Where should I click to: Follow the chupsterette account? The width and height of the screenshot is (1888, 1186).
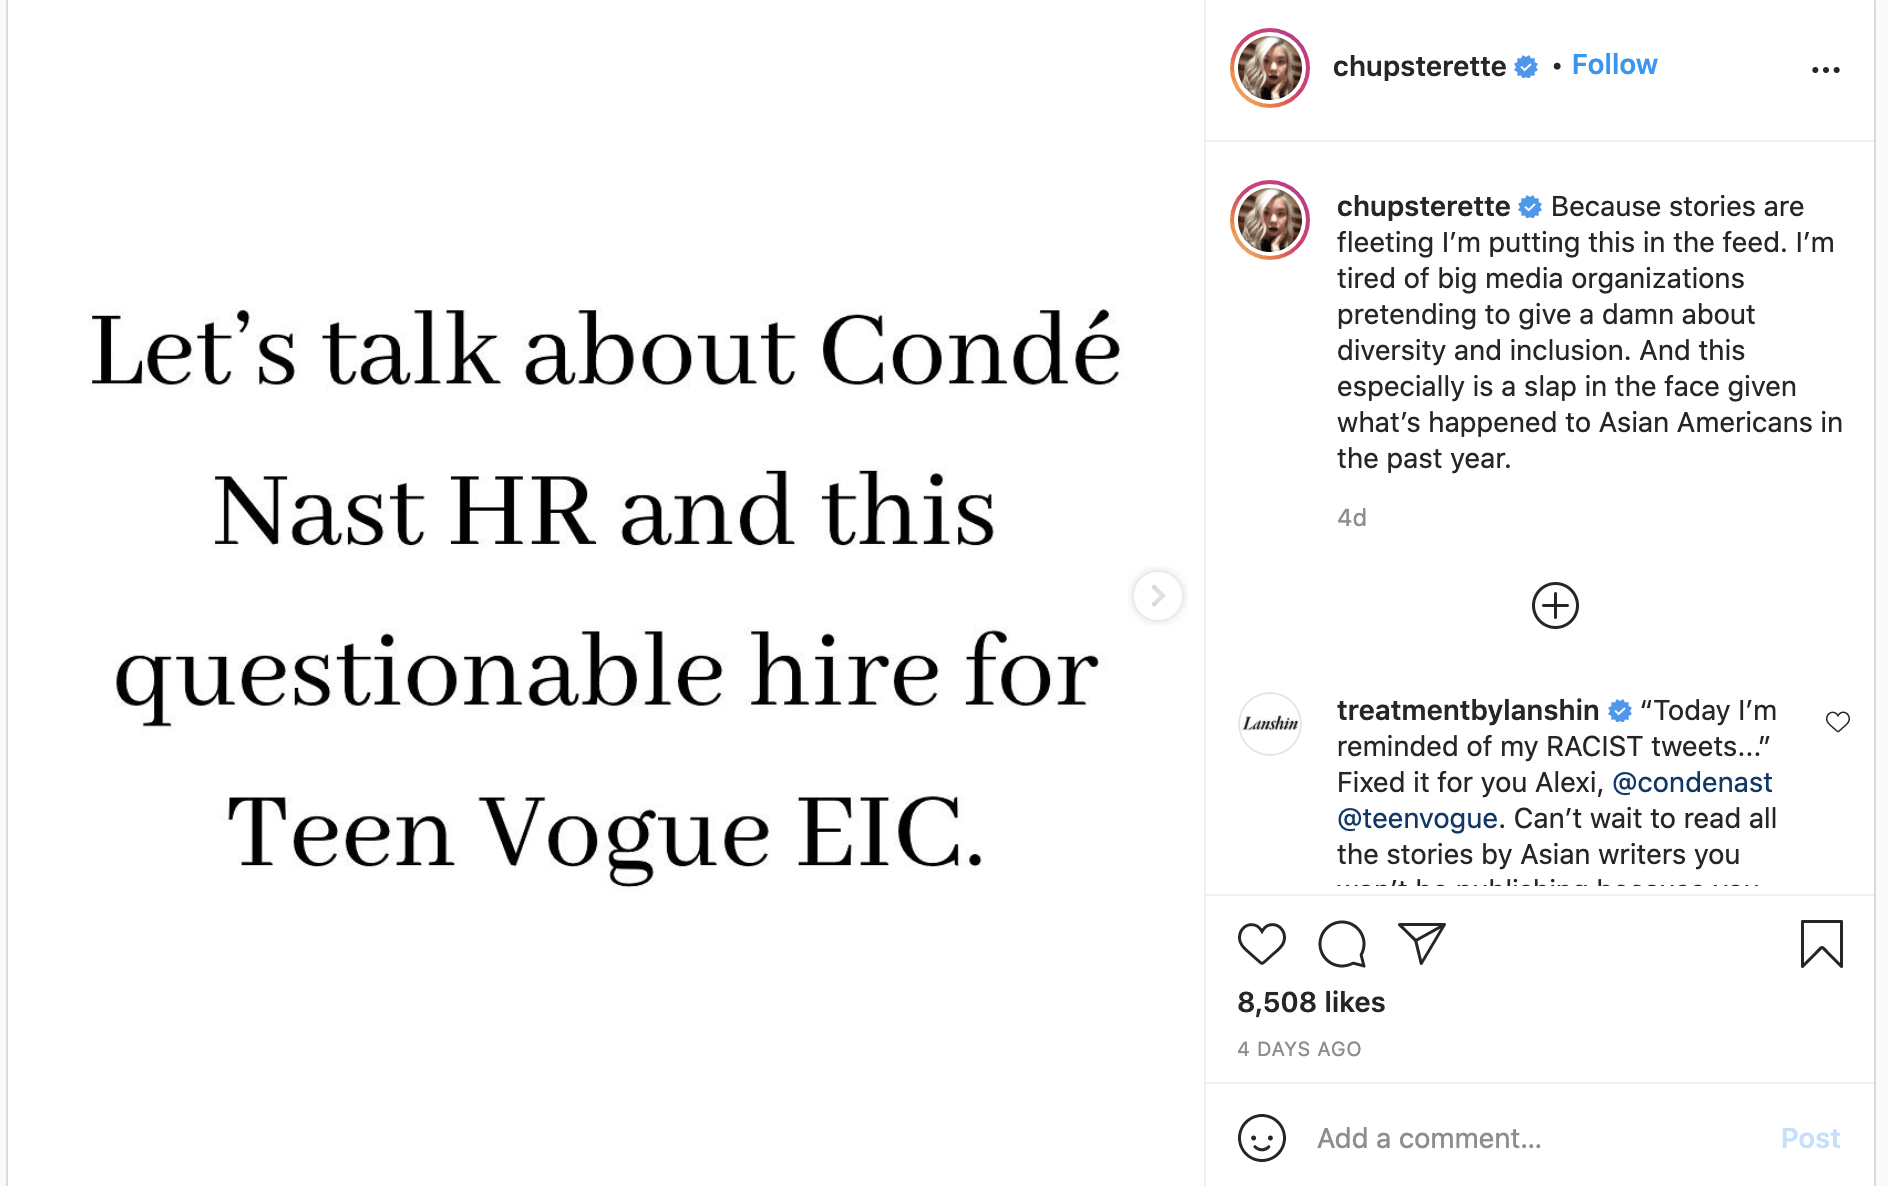pyautogui.click(x=1614, y=65)
